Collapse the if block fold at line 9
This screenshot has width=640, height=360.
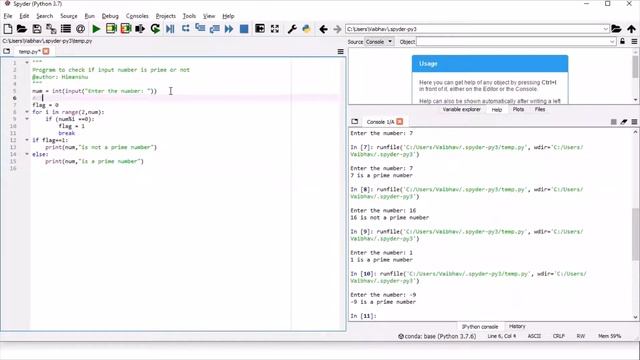click(x=27, y=119)
